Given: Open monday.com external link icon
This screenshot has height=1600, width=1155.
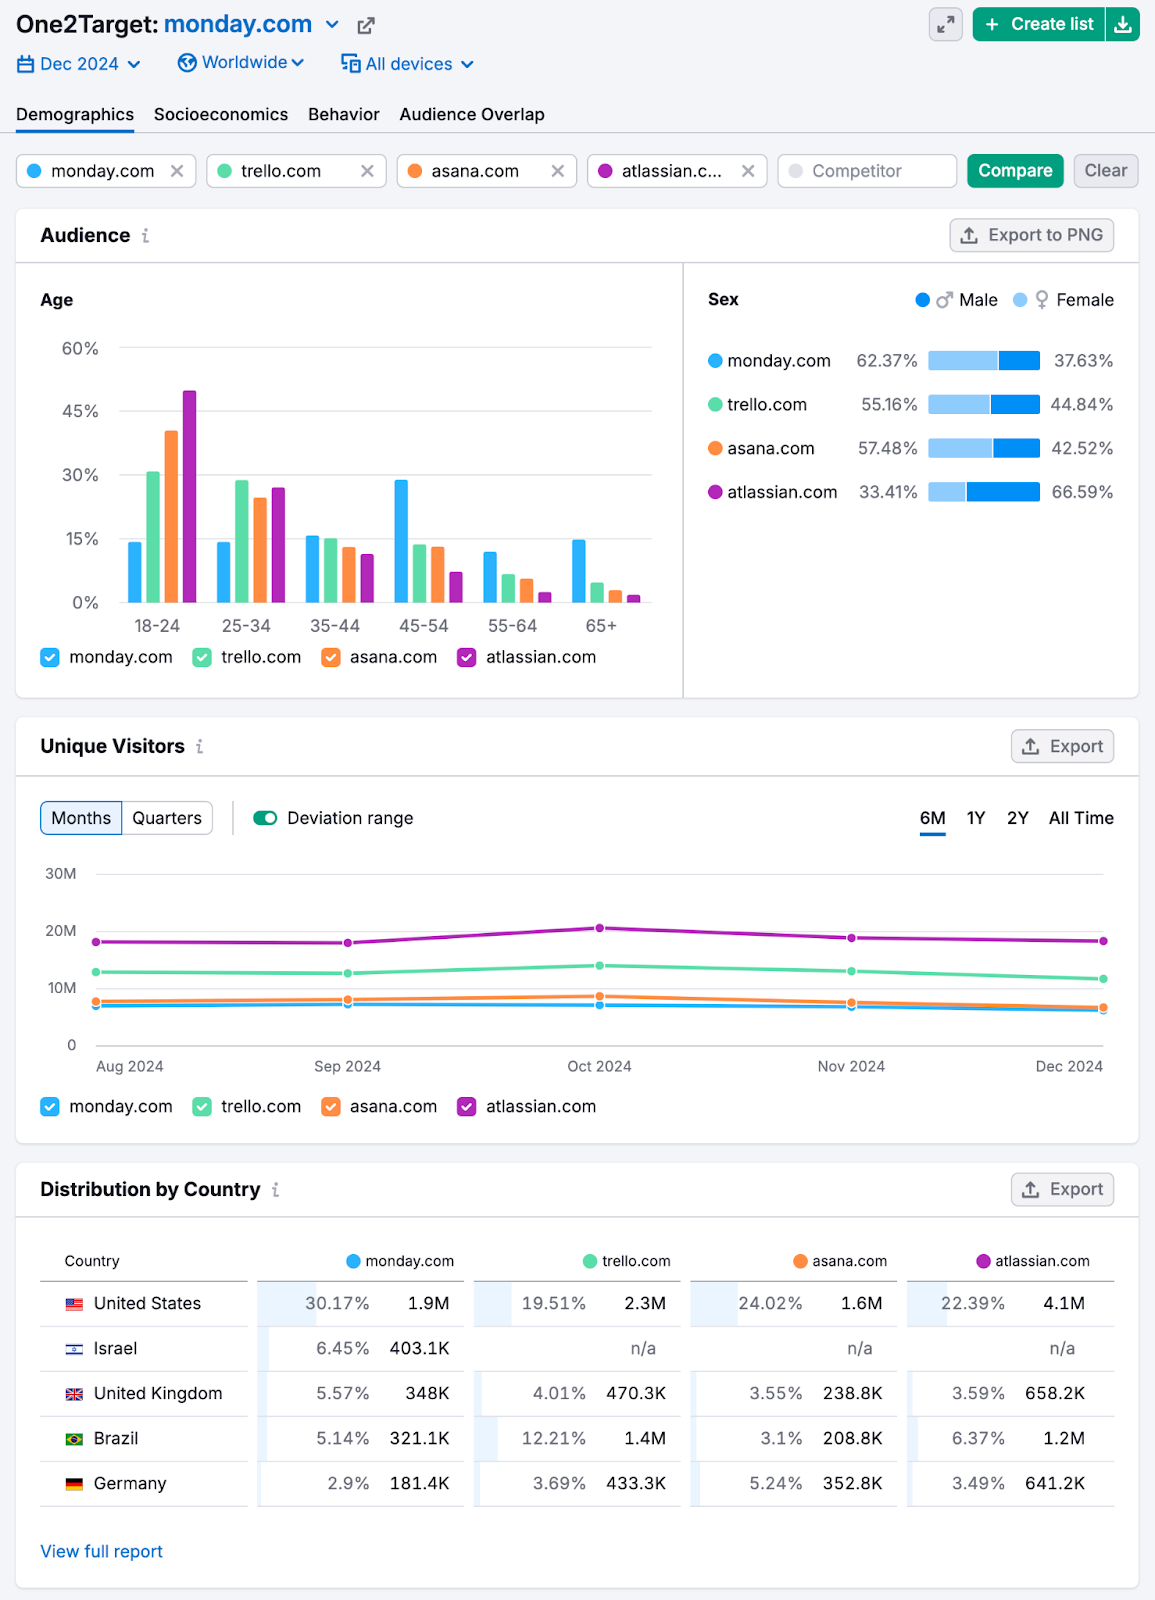Looking at the screenshot, I should coord(366,26).
